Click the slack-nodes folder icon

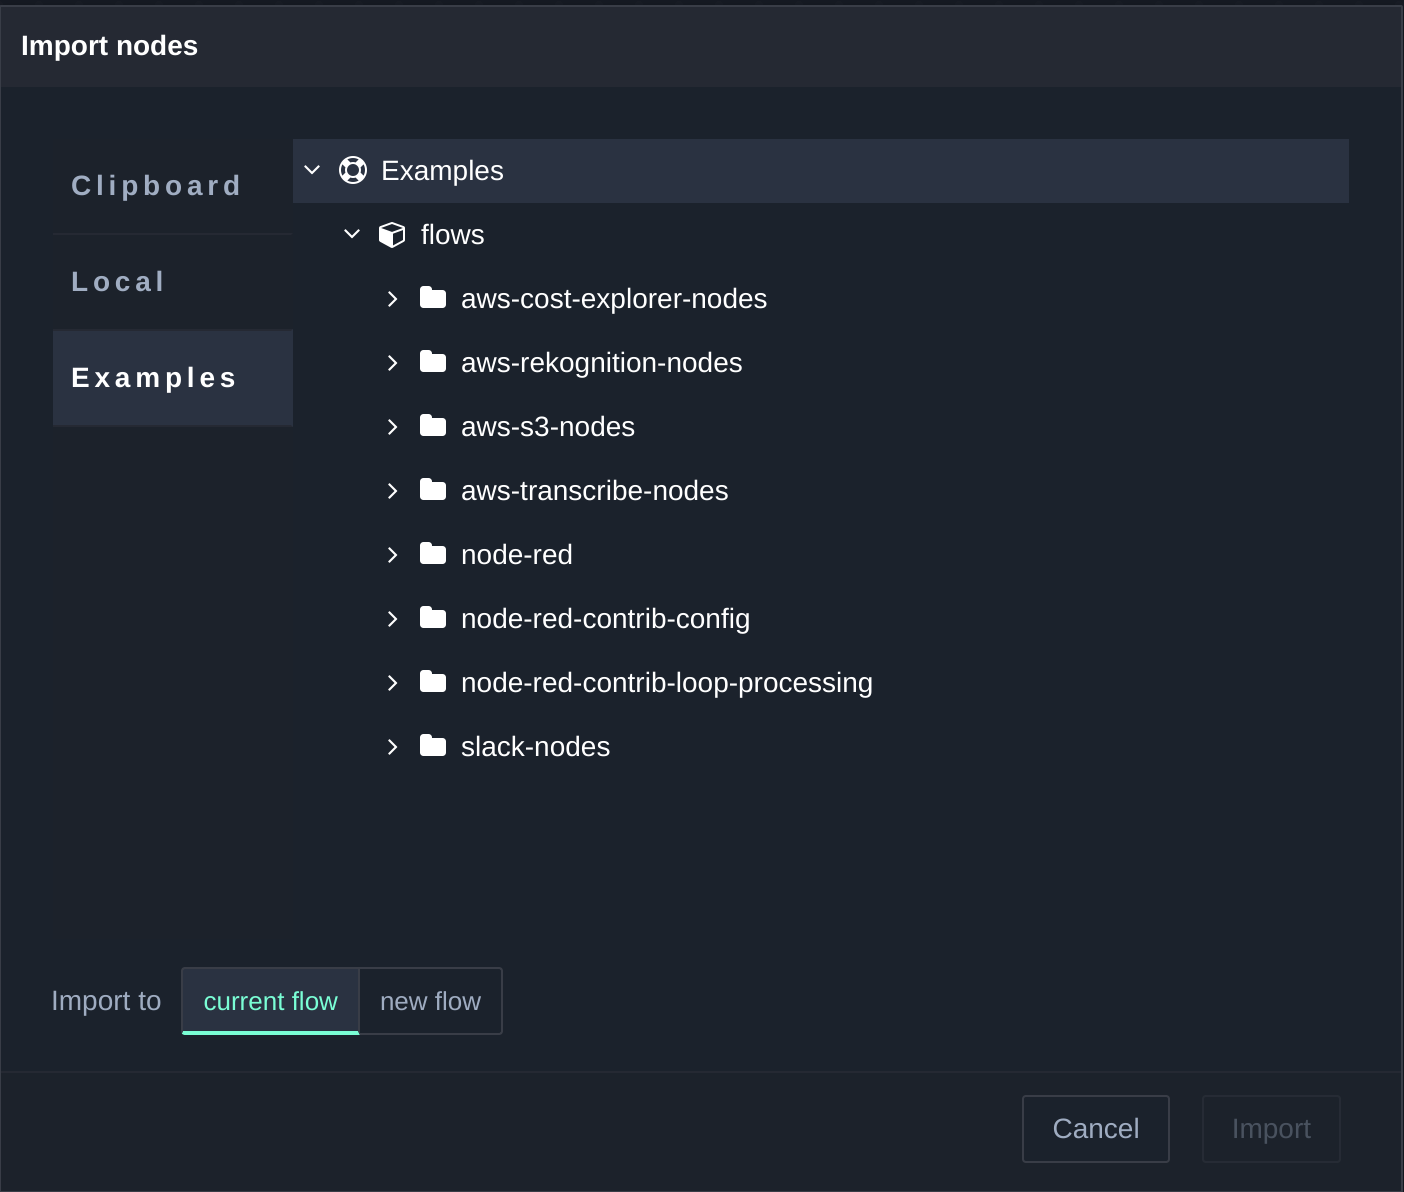(x=433, y=746)
